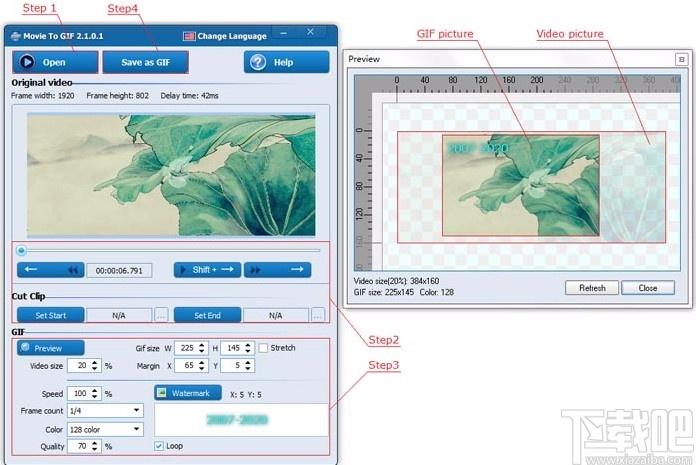696x465 pixels.
Task: Click the Margin Y field 5
Action: click(x=233, y=366)
